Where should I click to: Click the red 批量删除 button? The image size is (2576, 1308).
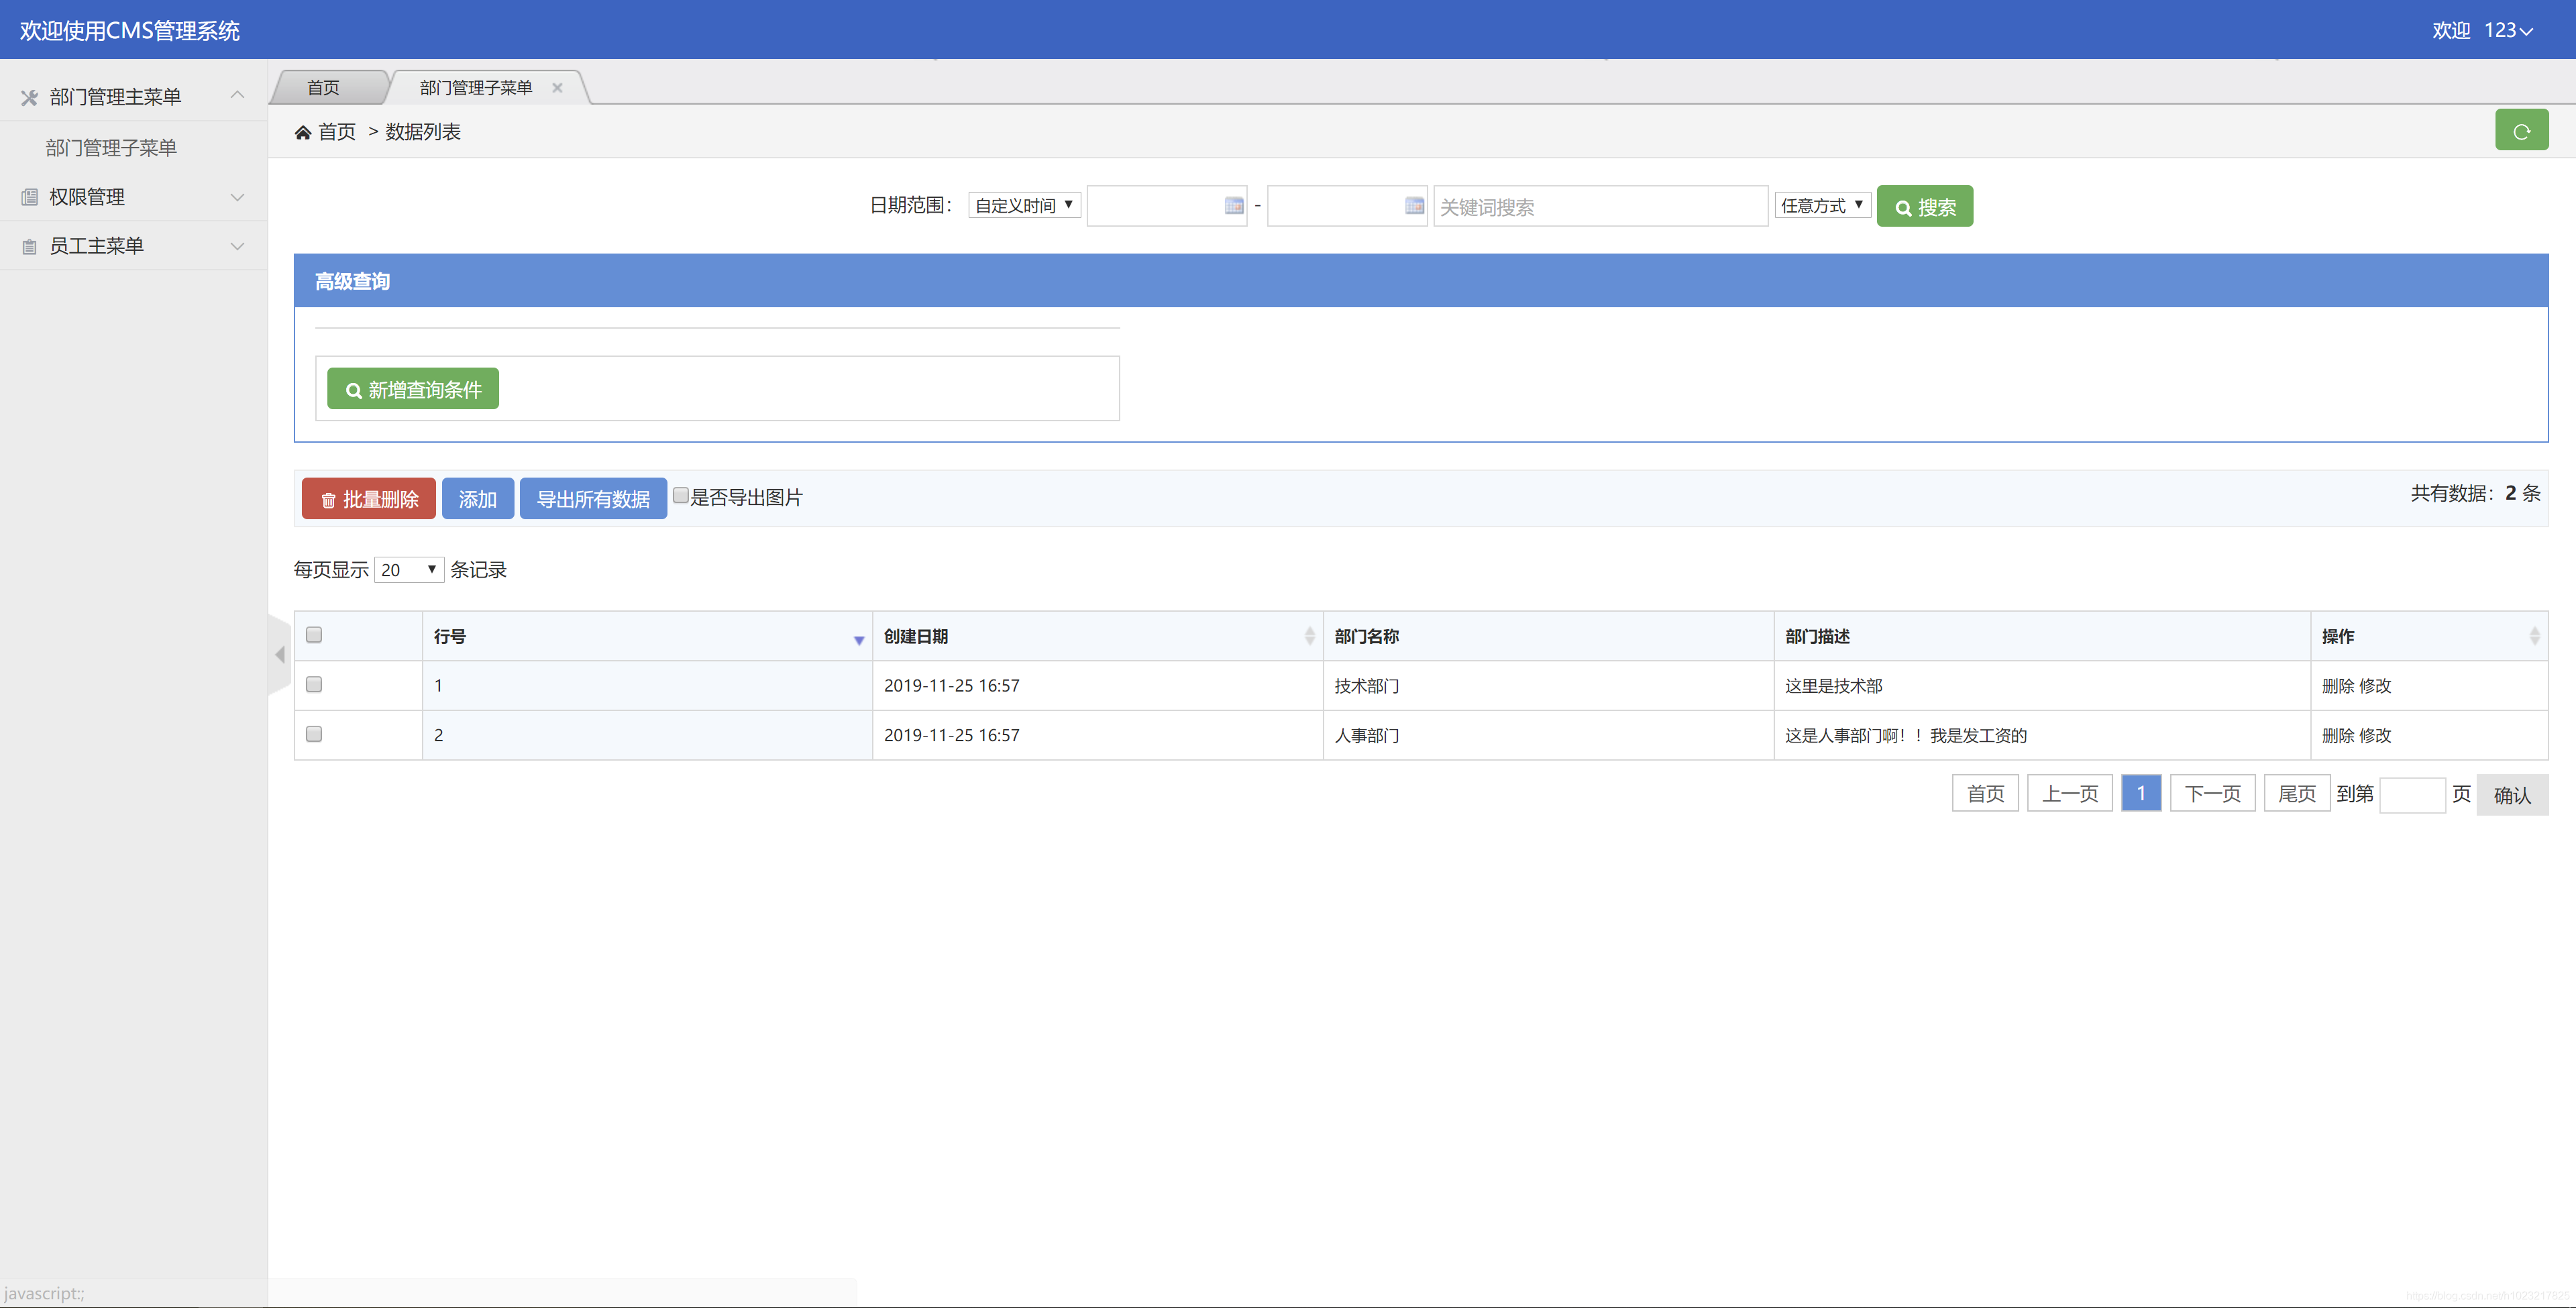coord(369,499)
